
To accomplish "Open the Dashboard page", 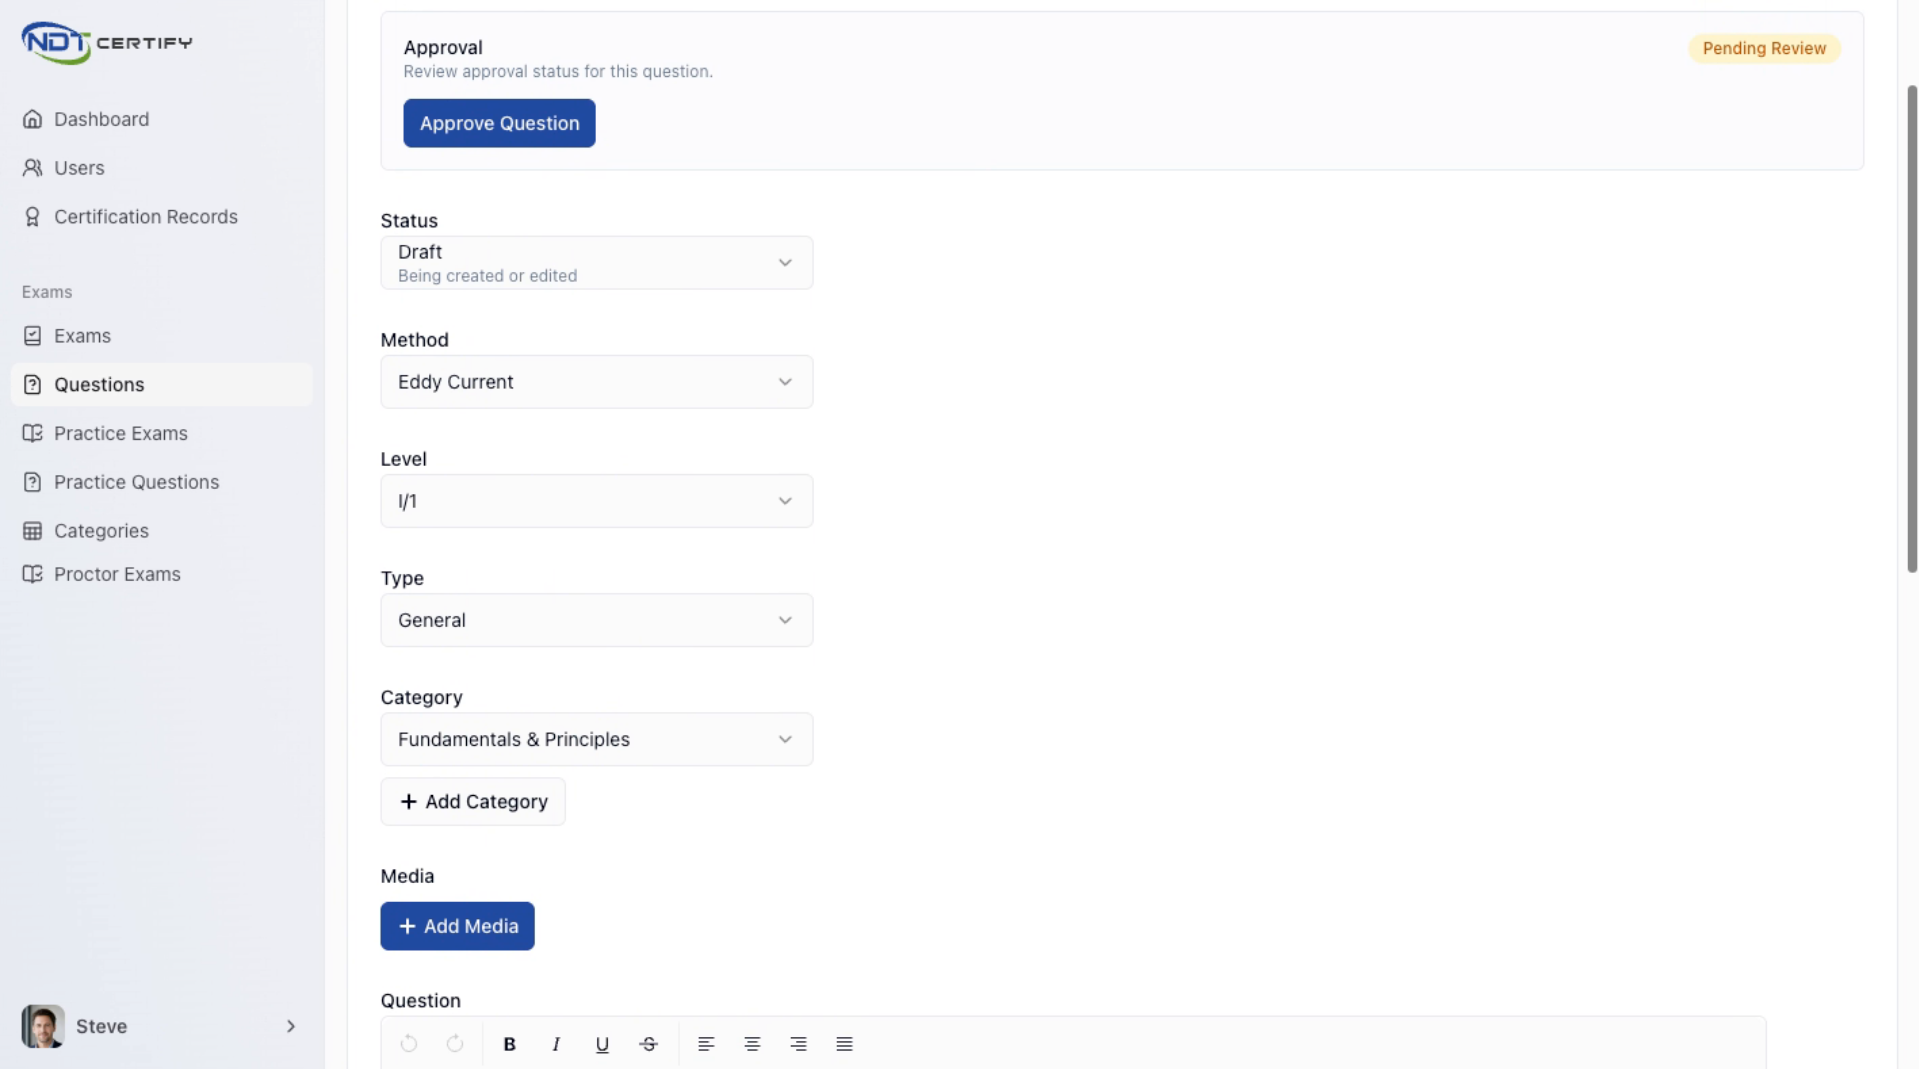I will pyautogui.click(x=161, y=119).
